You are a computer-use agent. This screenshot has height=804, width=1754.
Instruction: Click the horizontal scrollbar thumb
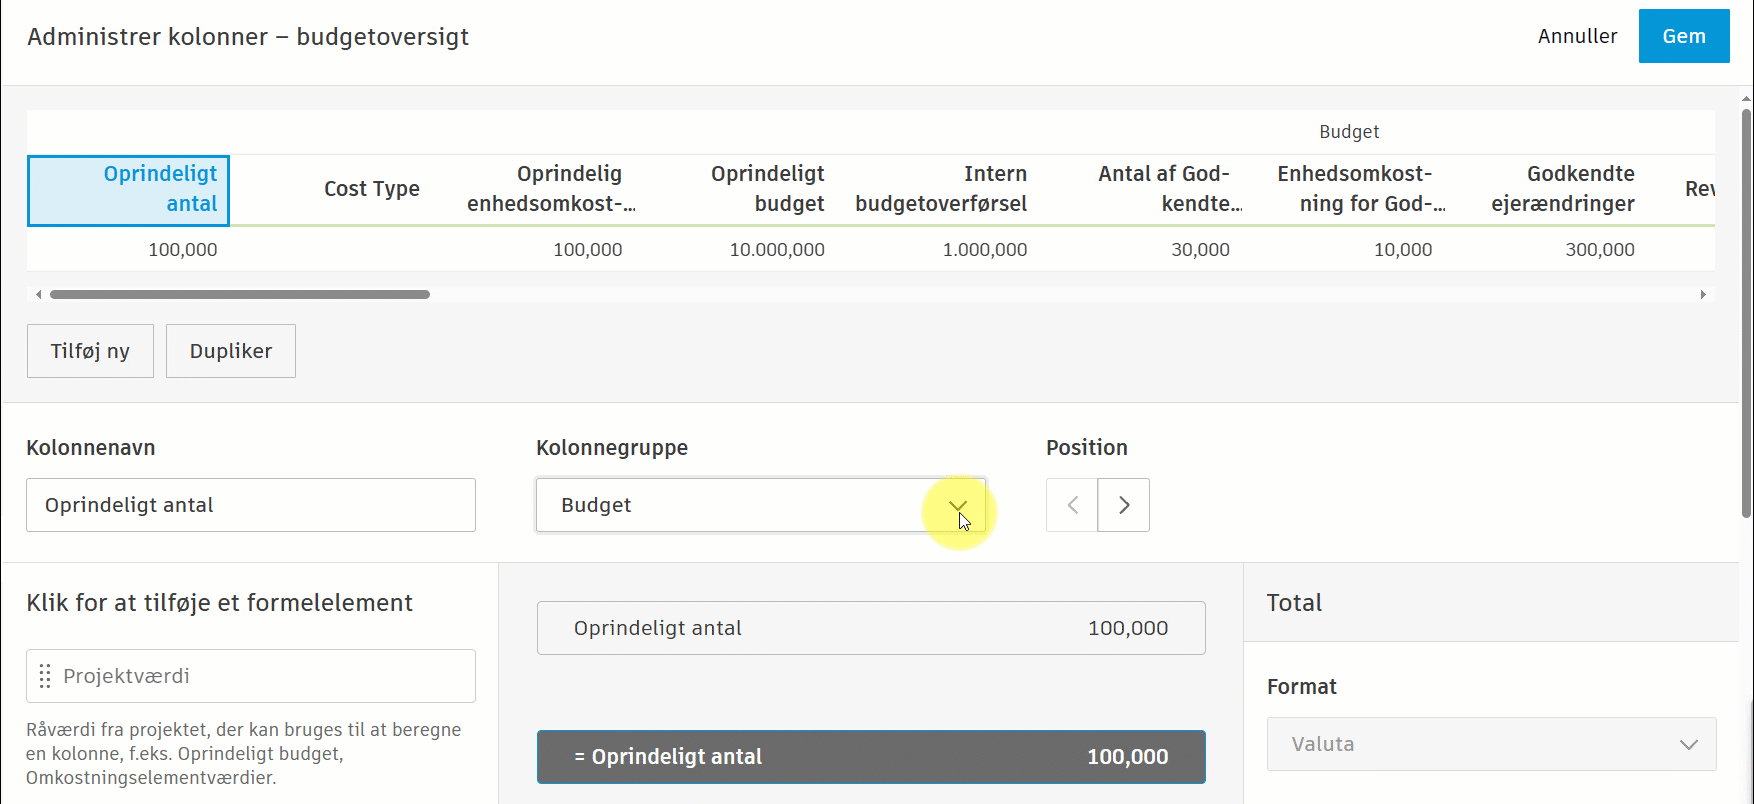click(x=240, y=294)
